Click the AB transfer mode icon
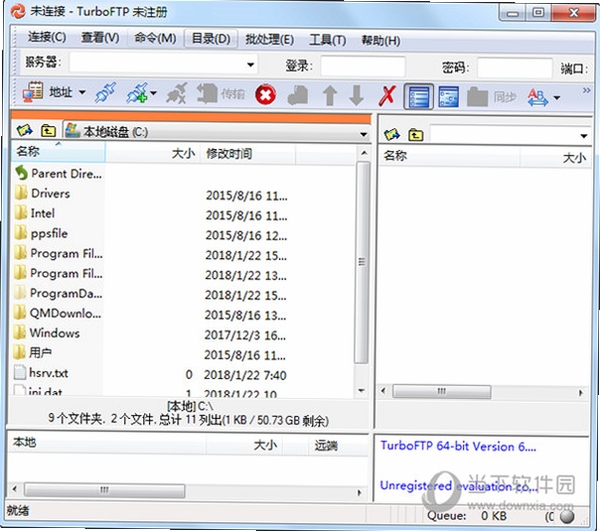600x531 pixels. [x=537, y=97]
